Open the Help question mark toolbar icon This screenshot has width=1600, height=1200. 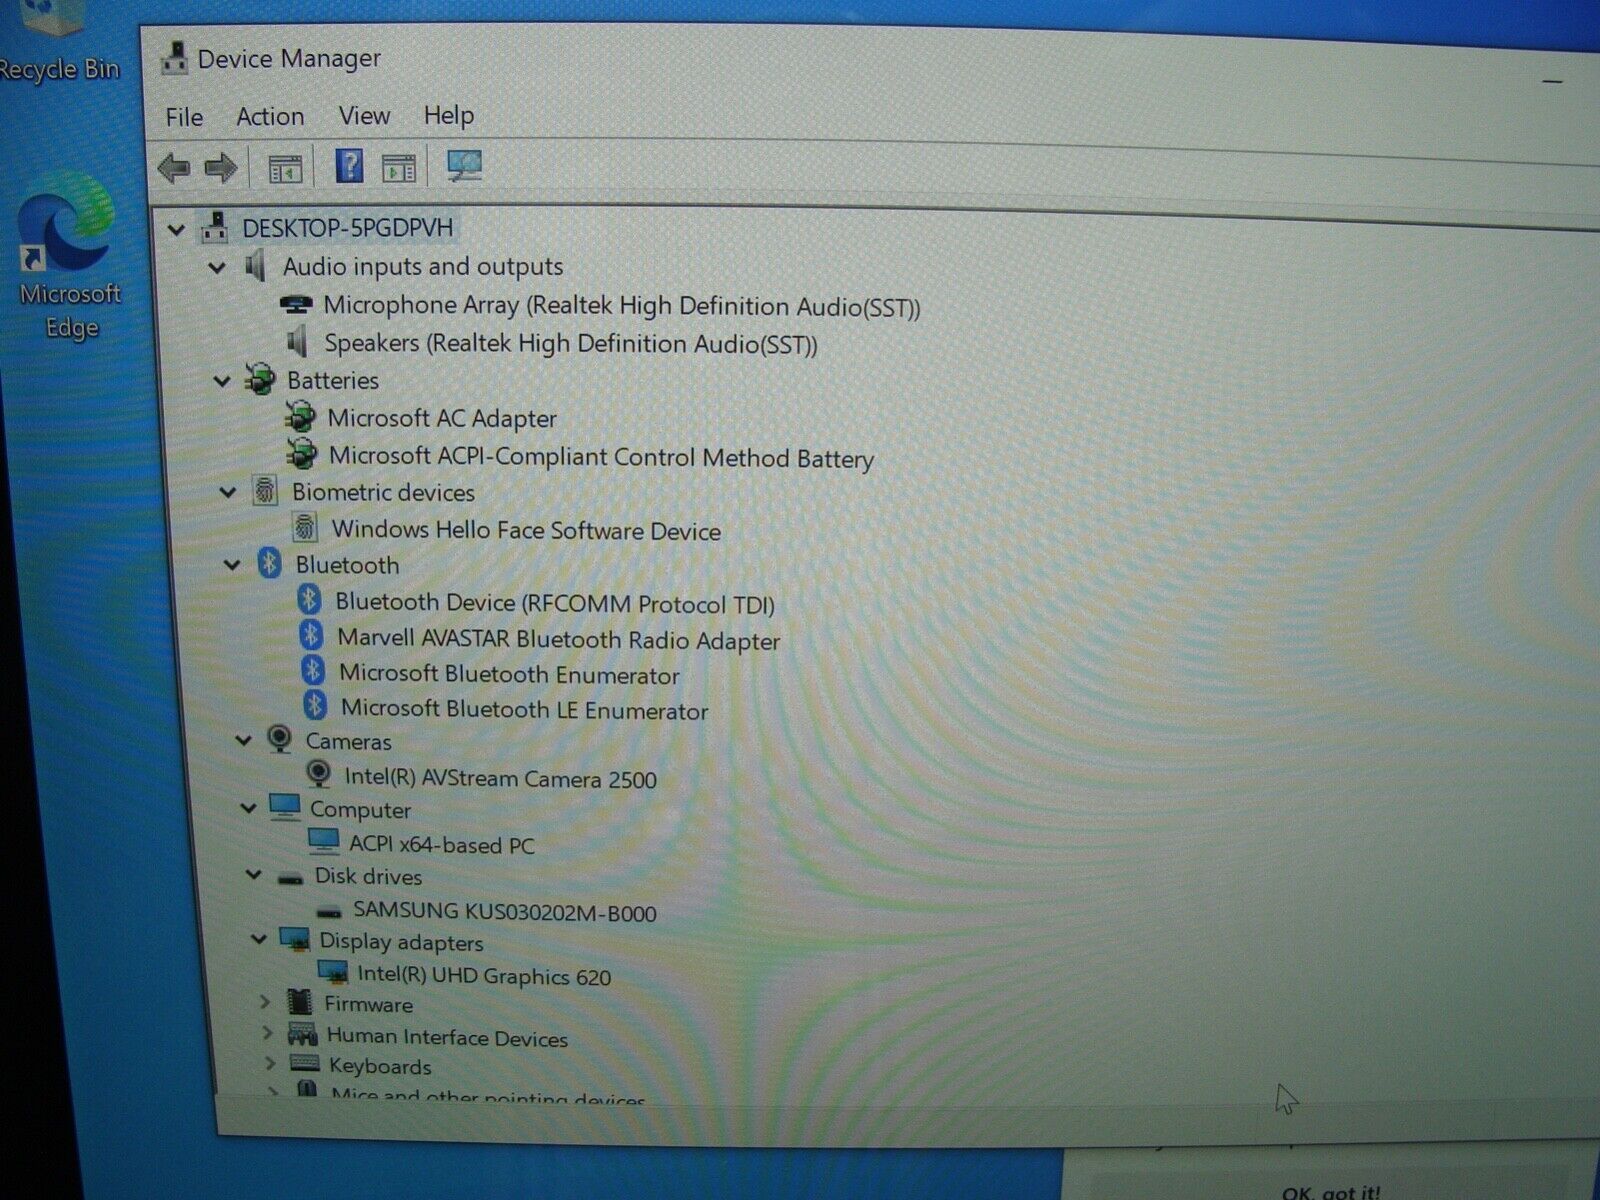tap(349, 166)
